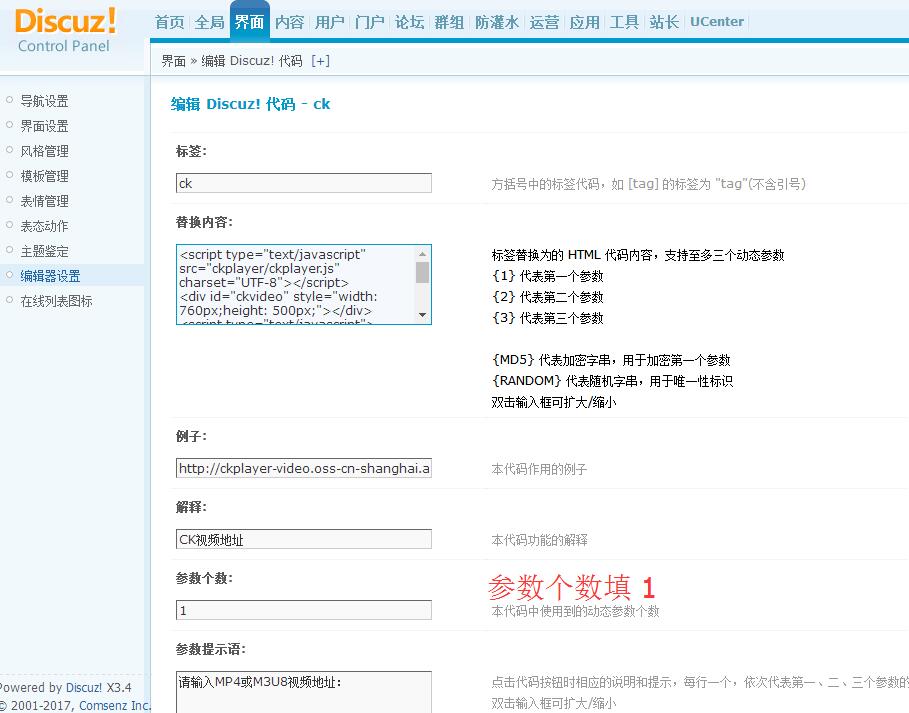This screenshot has width=909, height=713.
Task: Open the 首页 top menu
Action: click(x=169, y=22)
